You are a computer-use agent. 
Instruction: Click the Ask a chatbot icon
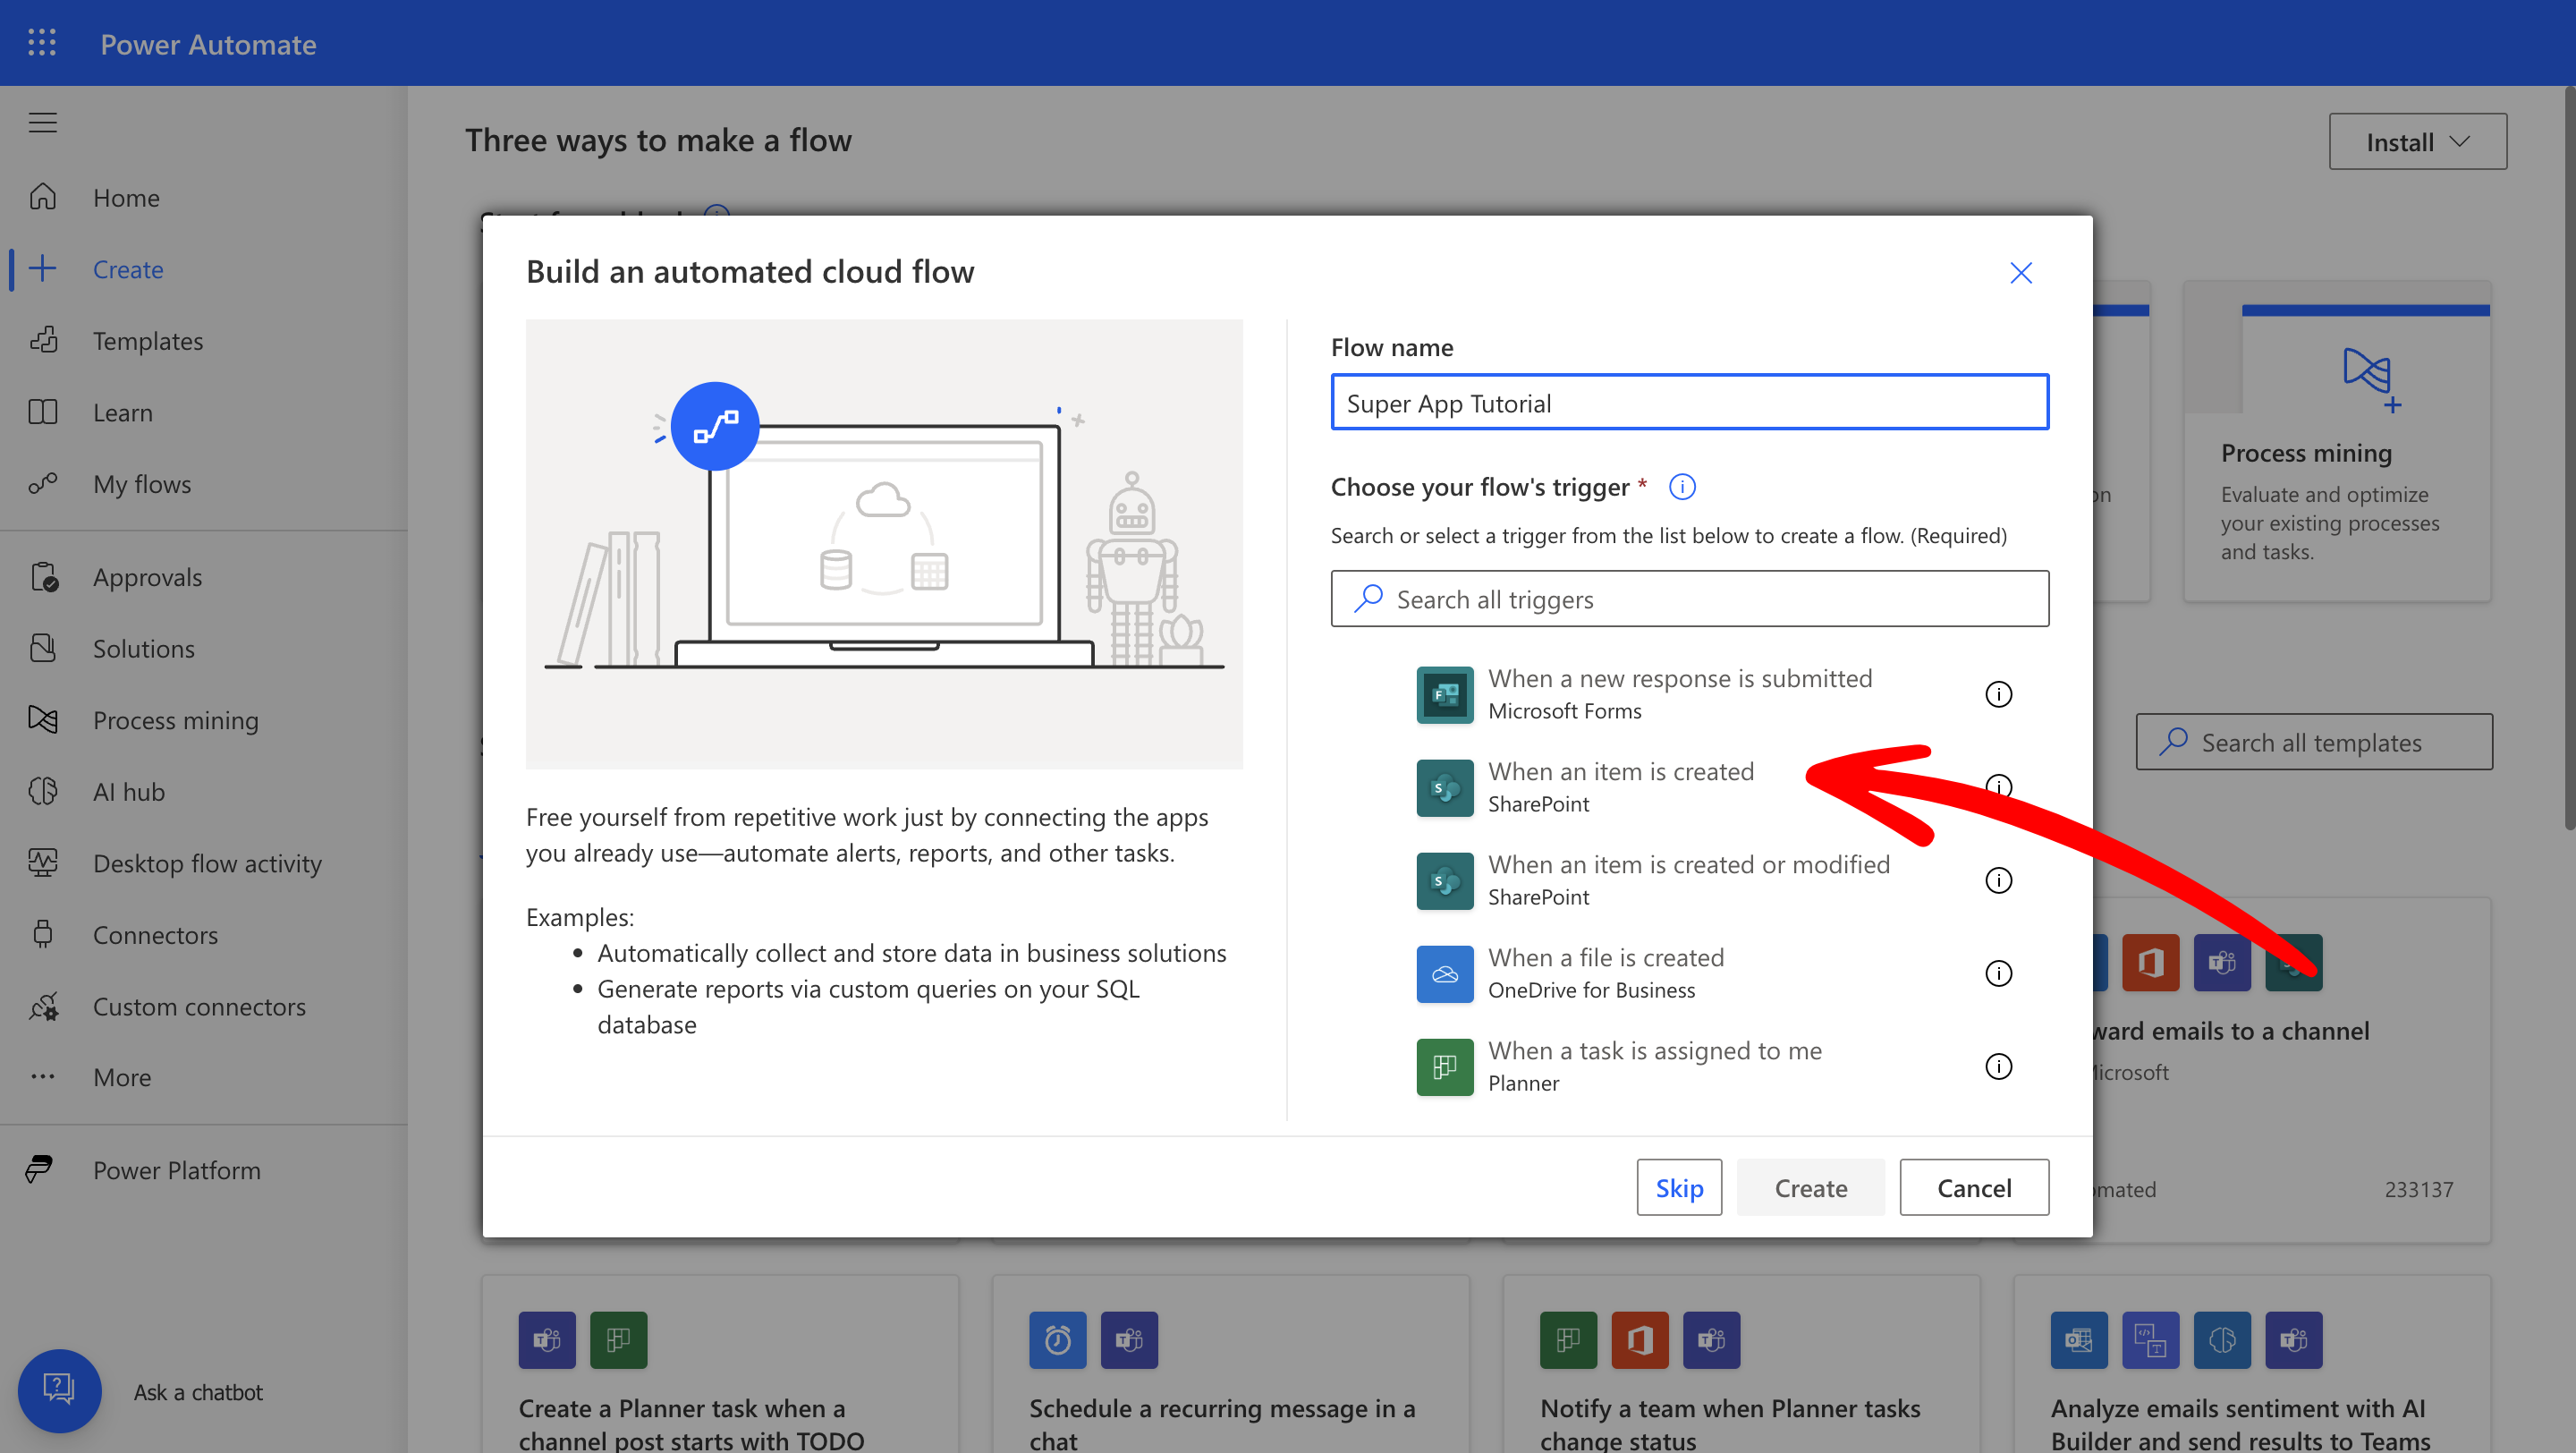pyautogui.click(x=59, y=1390)
